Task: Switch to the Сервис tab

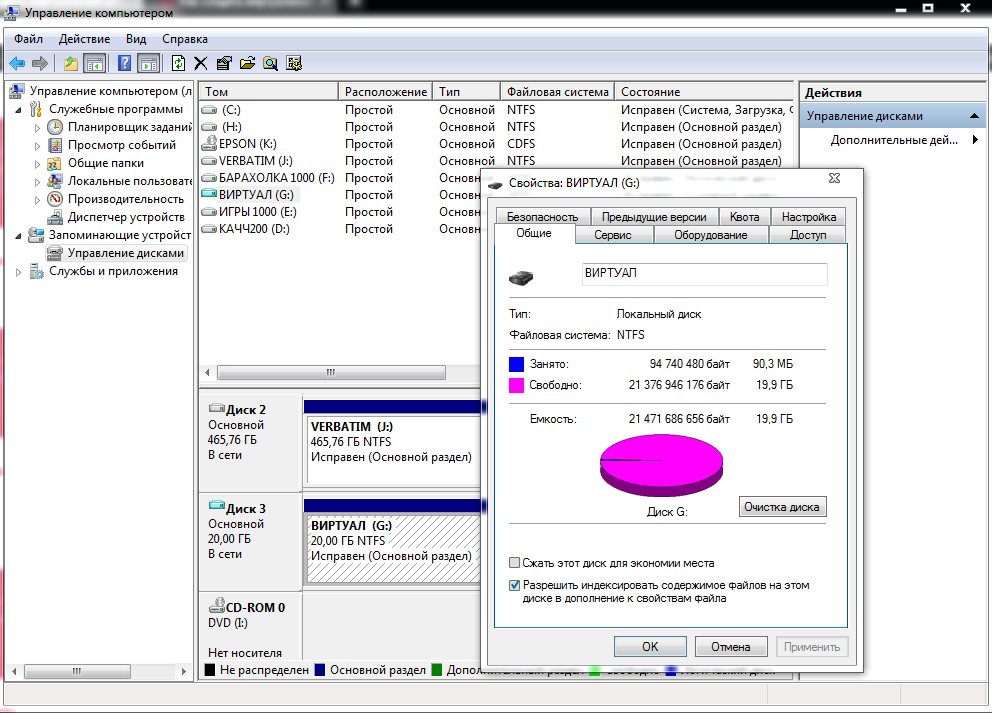Action: [x=613, y=235]
